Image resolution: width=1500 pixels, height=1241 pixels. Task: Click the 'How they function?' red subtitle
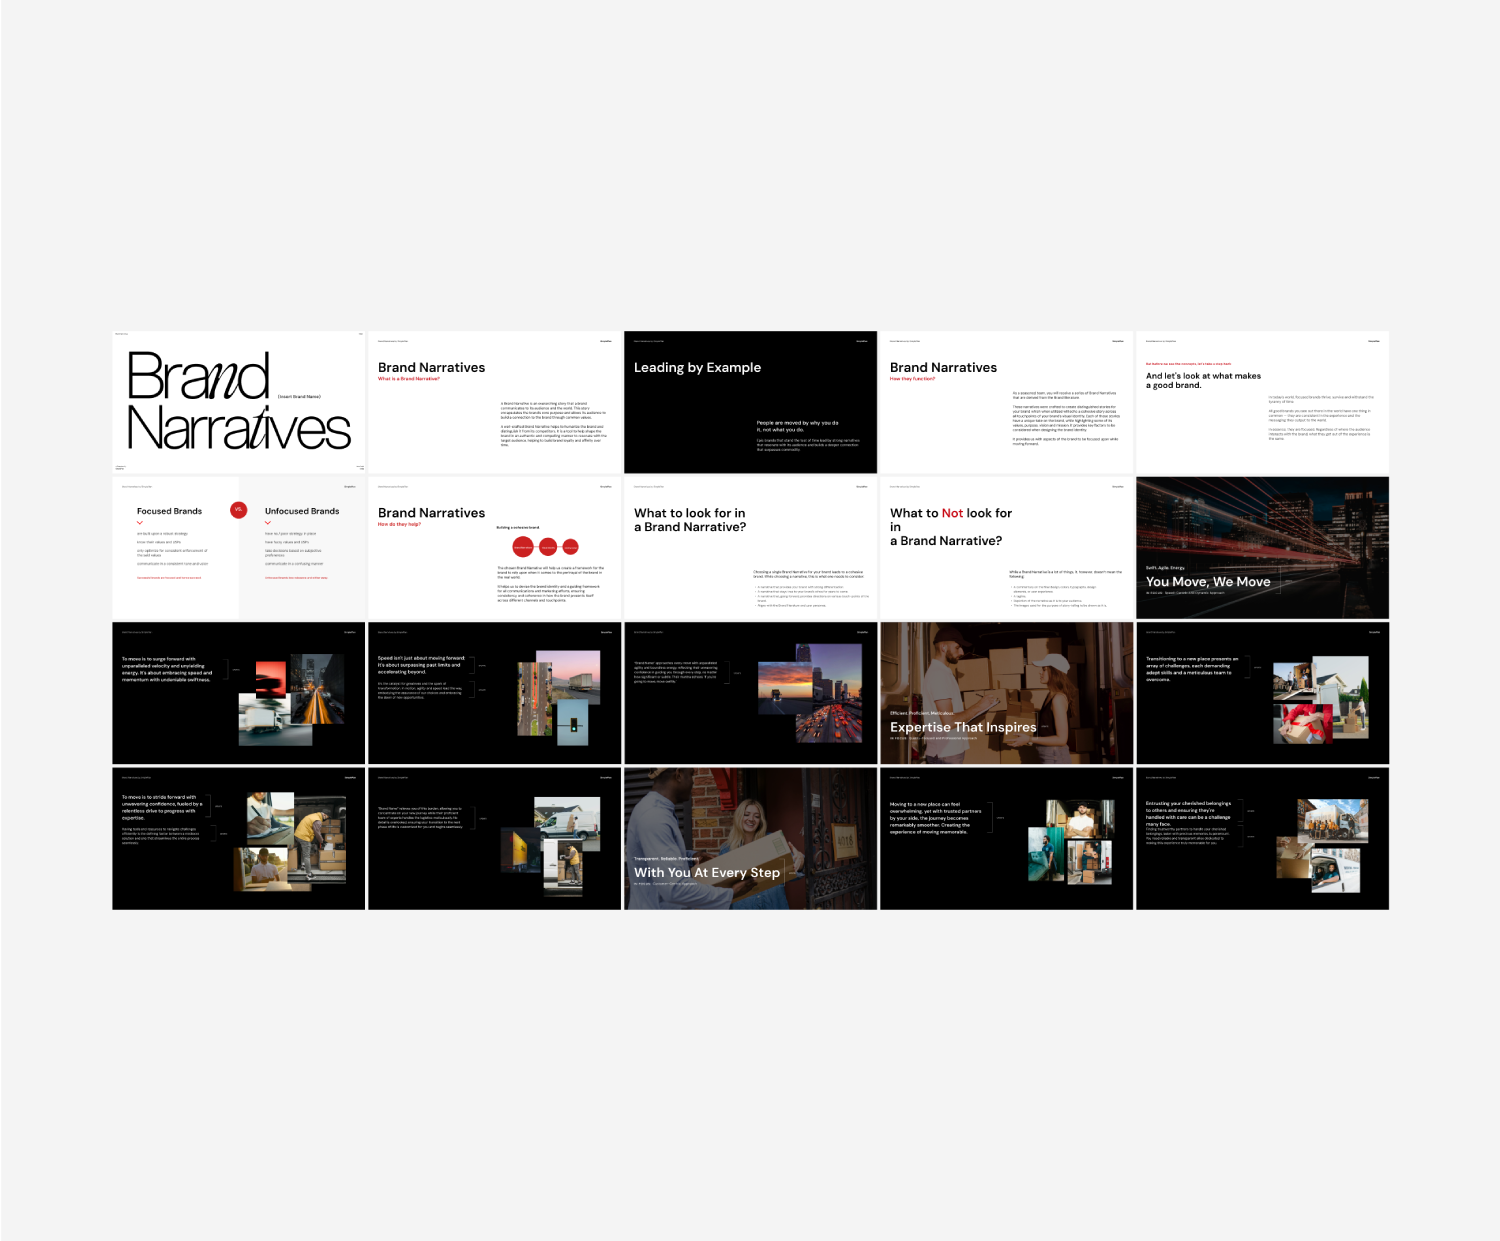click(x=912, y=379)
